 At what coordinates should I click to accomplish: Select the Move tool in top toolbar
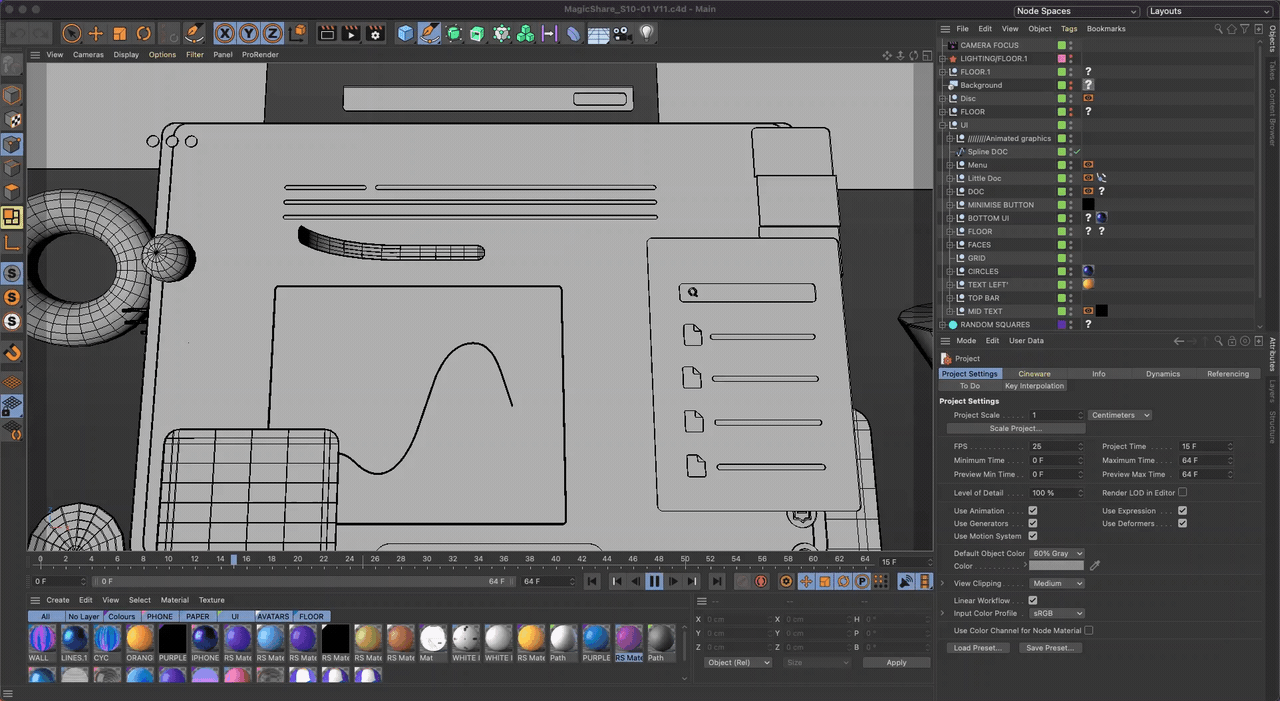(96, 34)
